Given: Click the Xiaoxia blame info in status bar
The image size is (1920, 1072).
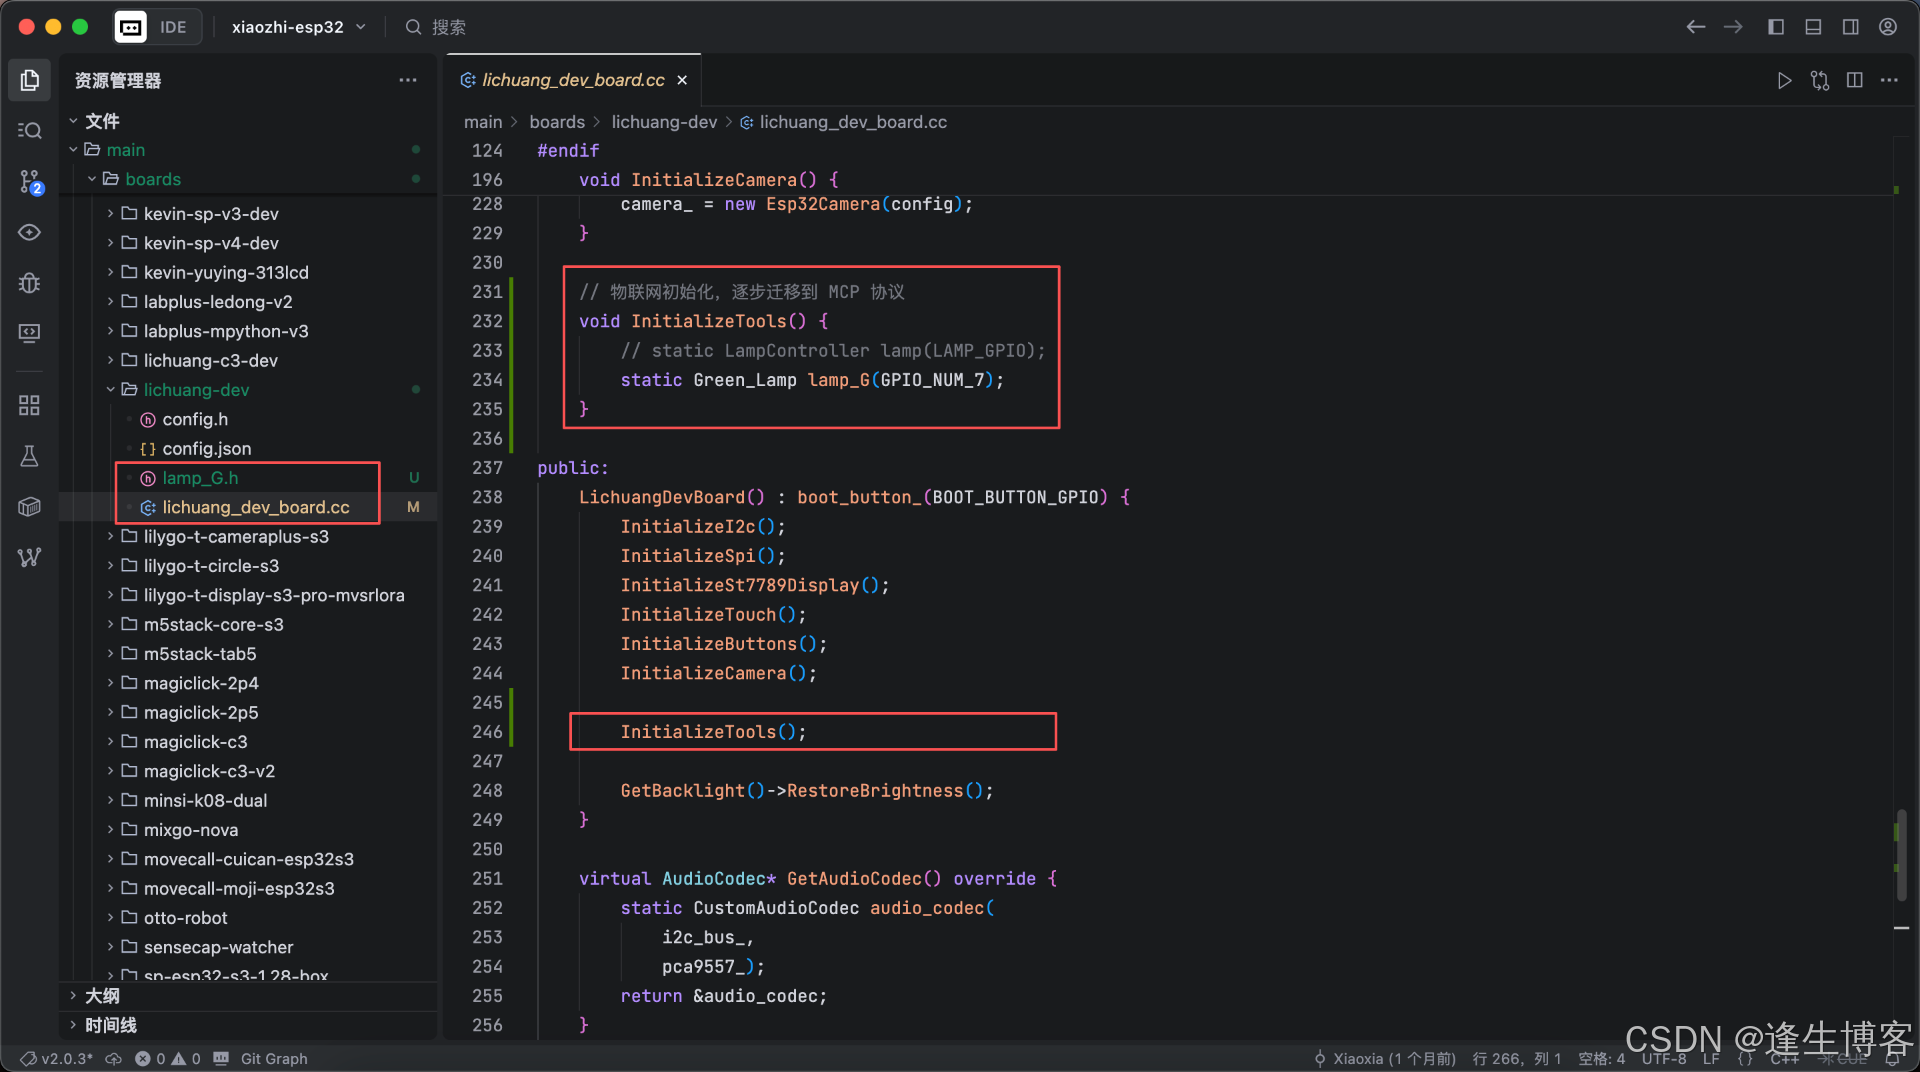Looking at the screenshot, I should [1385, 1058].
